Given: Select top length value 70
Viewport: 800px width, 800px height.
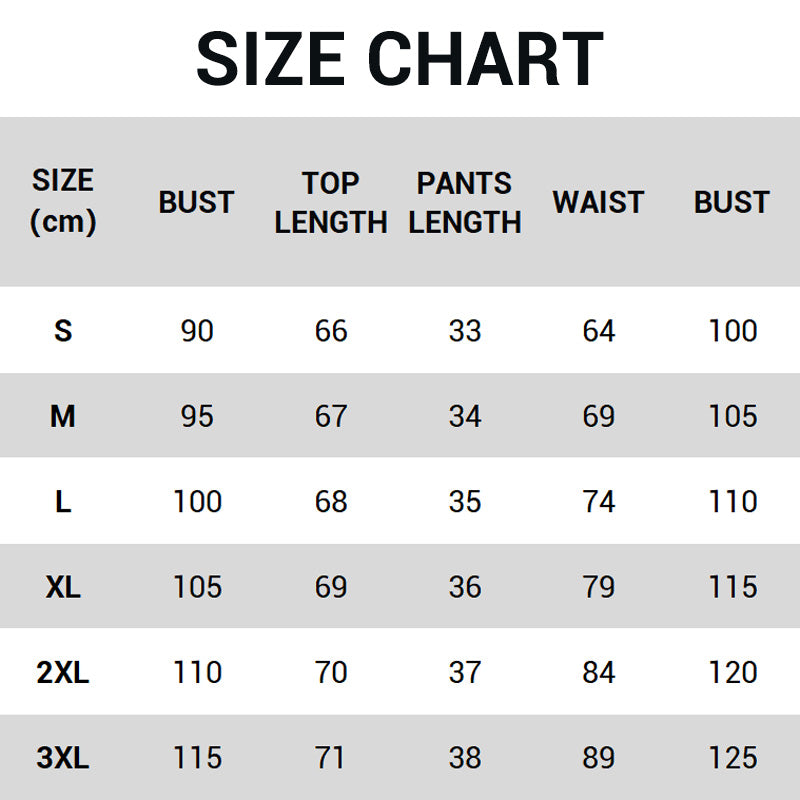Looking at the screenshot, I should tap(331, 673).
